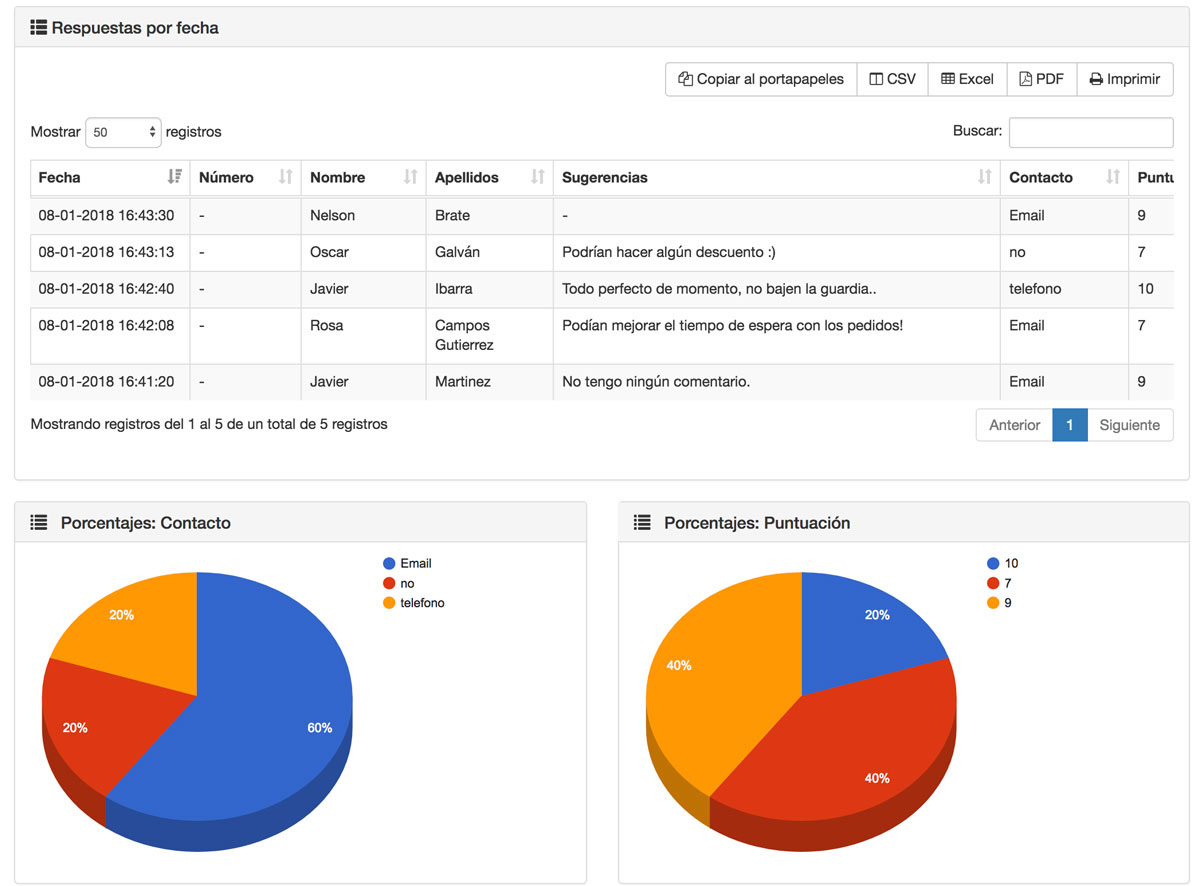Go to Siguiente page
The height and width of the screenshot is (886, 1200).
pos(1129,425)
